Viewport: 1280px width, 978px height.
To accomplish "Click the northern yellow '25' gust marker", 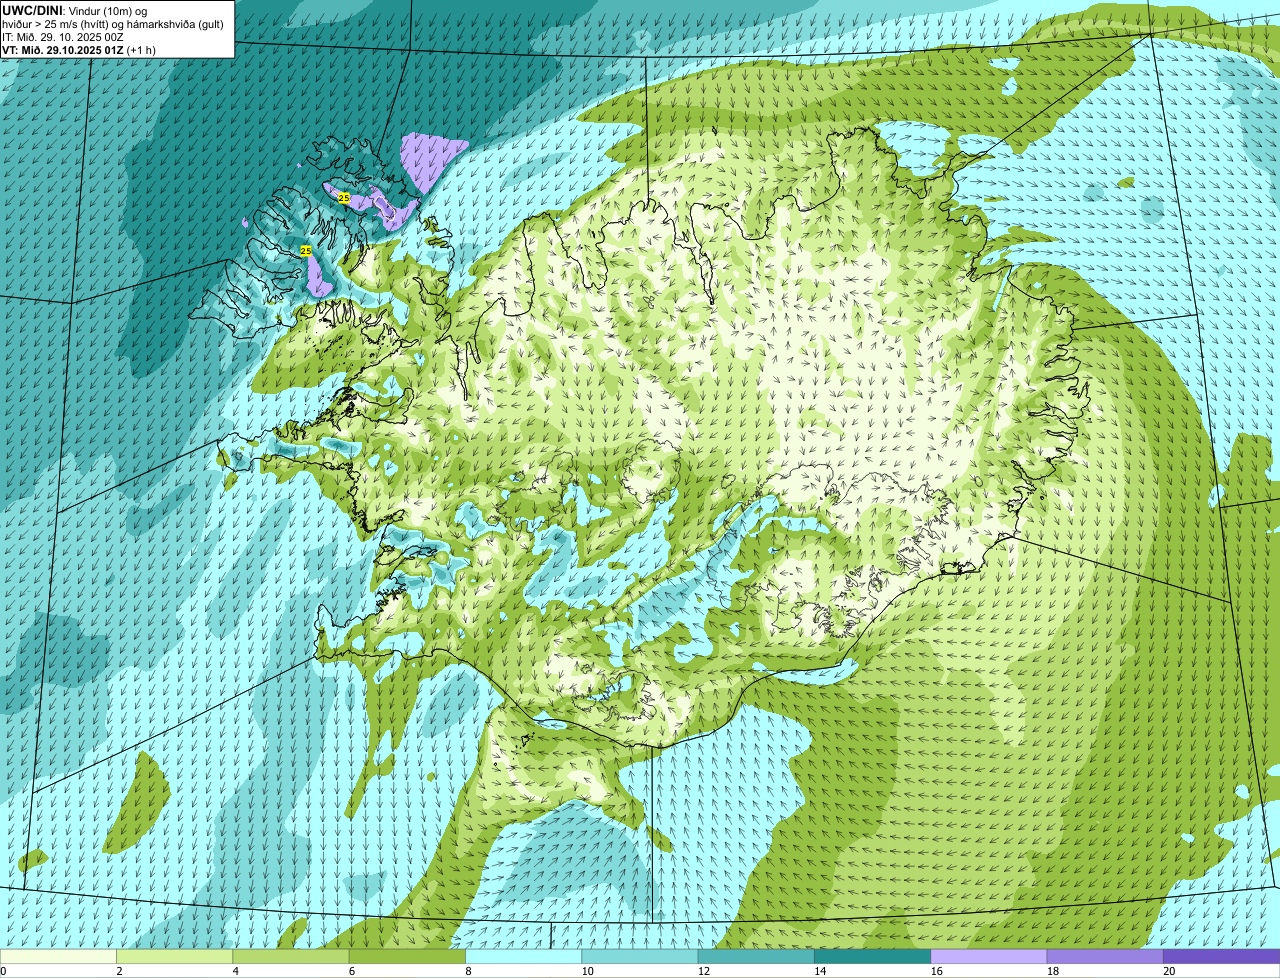I will point(344,198).
